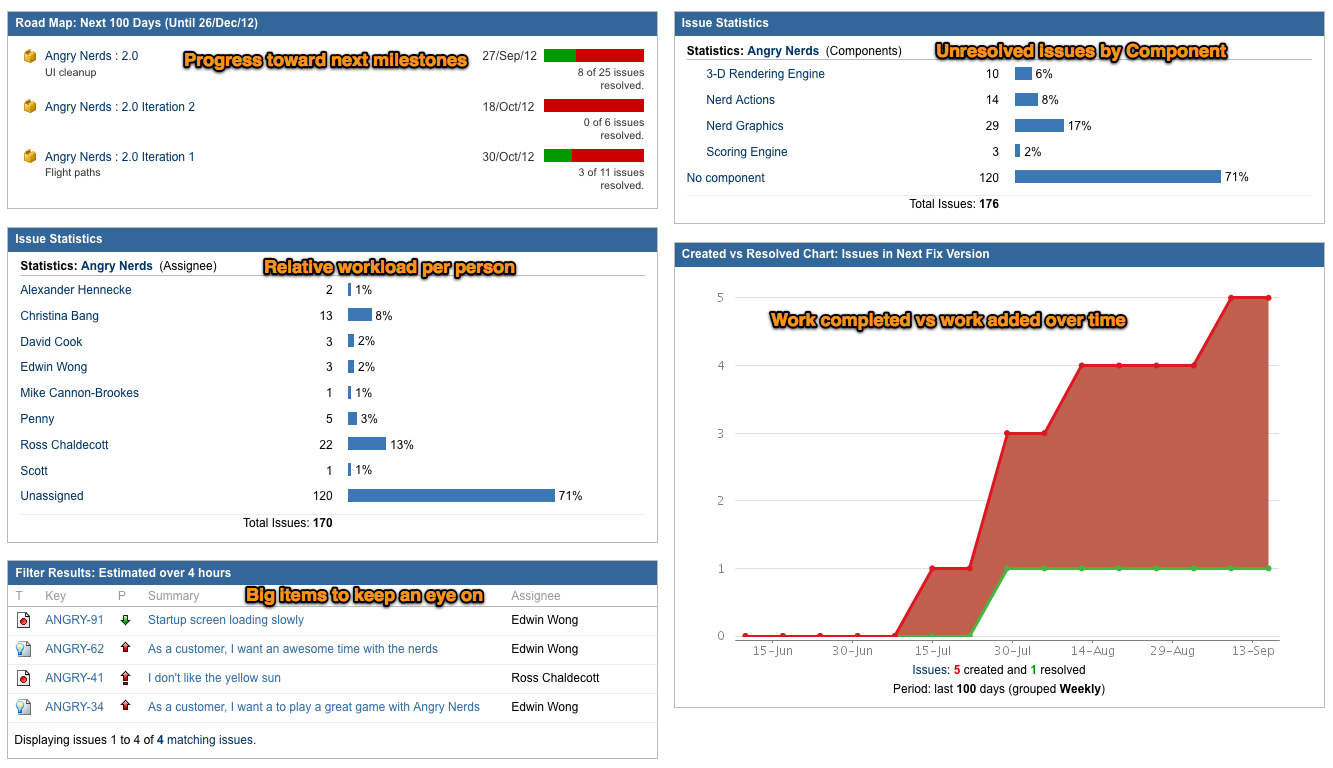This screenshot has height=768, width=1333.
Task: Click the red raised-priority arrow on ANGRY-62
Action: [x=125, y=648]
